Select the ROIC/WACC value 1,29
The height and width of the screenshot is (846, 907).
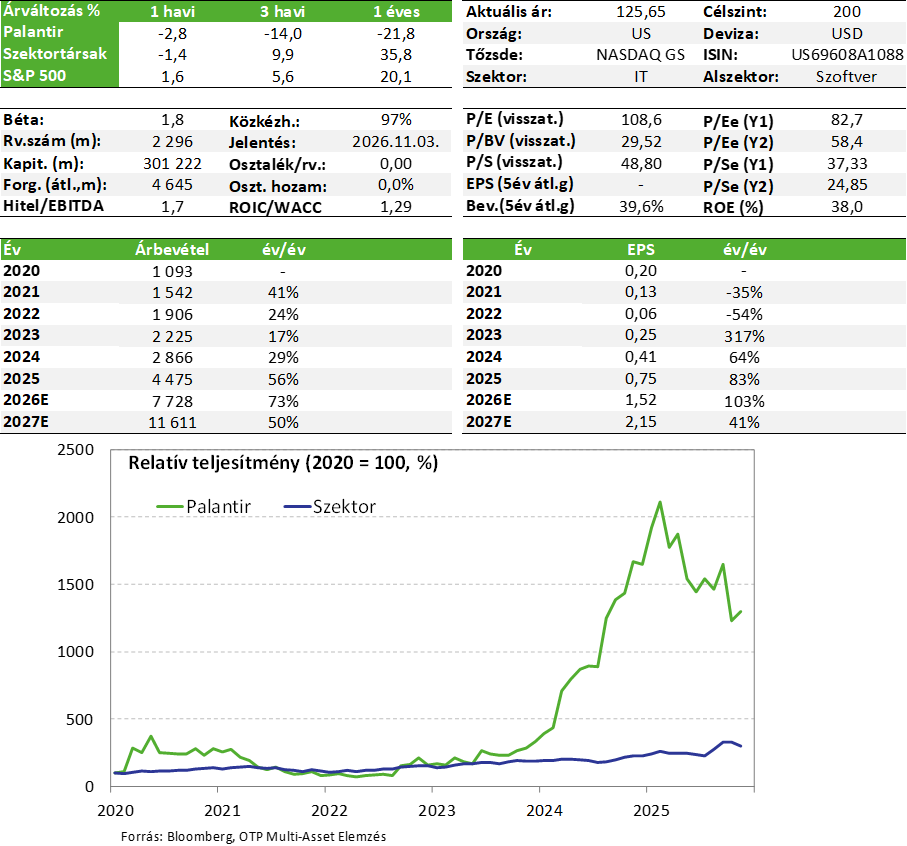396,206
